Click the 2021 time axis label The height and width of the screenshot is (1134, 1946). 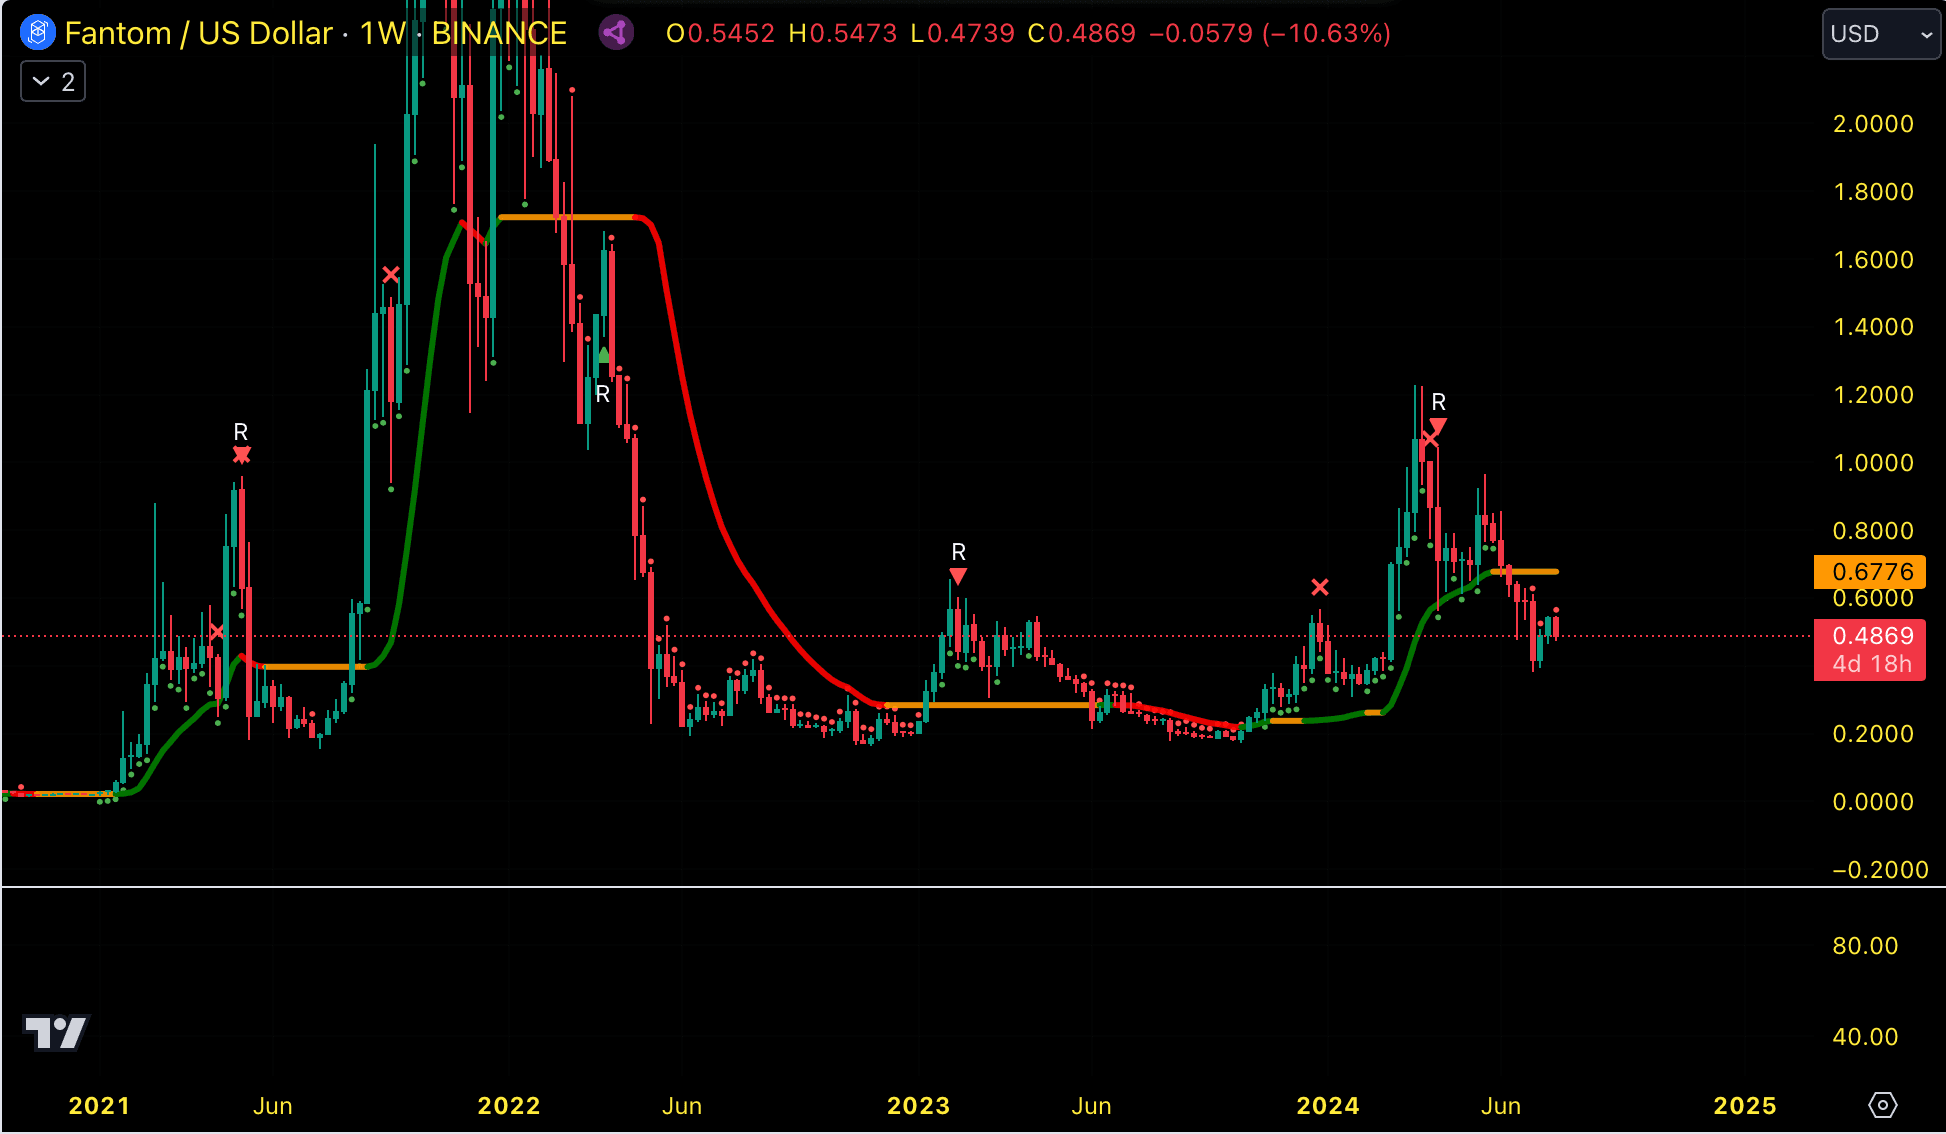[99, 1106]
